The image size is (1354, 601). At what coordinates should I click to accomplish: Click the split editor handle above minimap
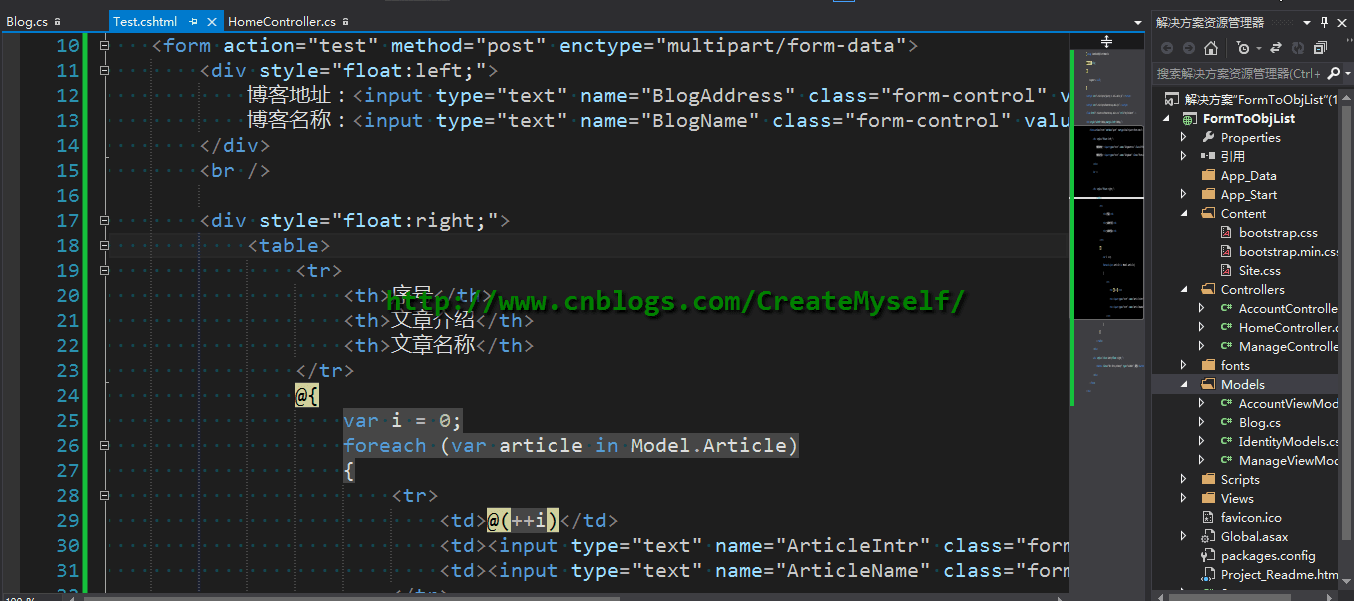(x=1107, y=41)
